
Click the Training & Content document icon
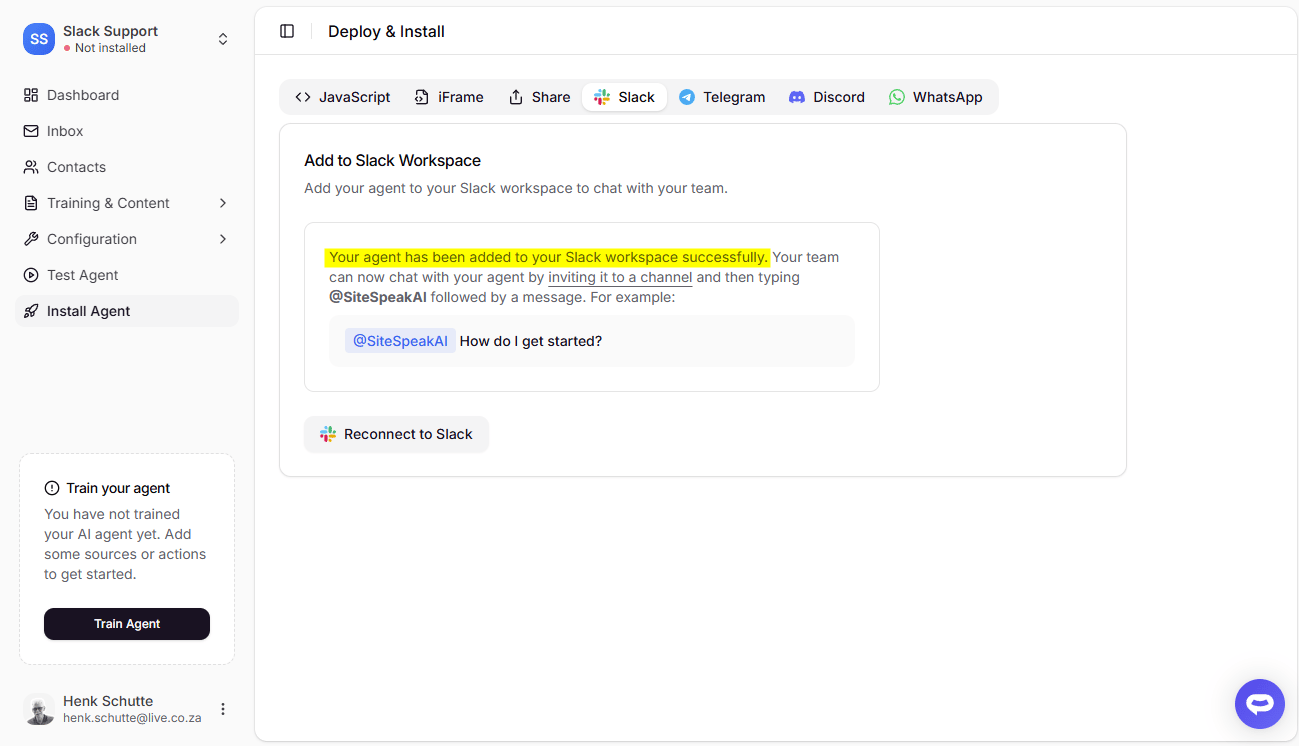[x=31, y=203]
